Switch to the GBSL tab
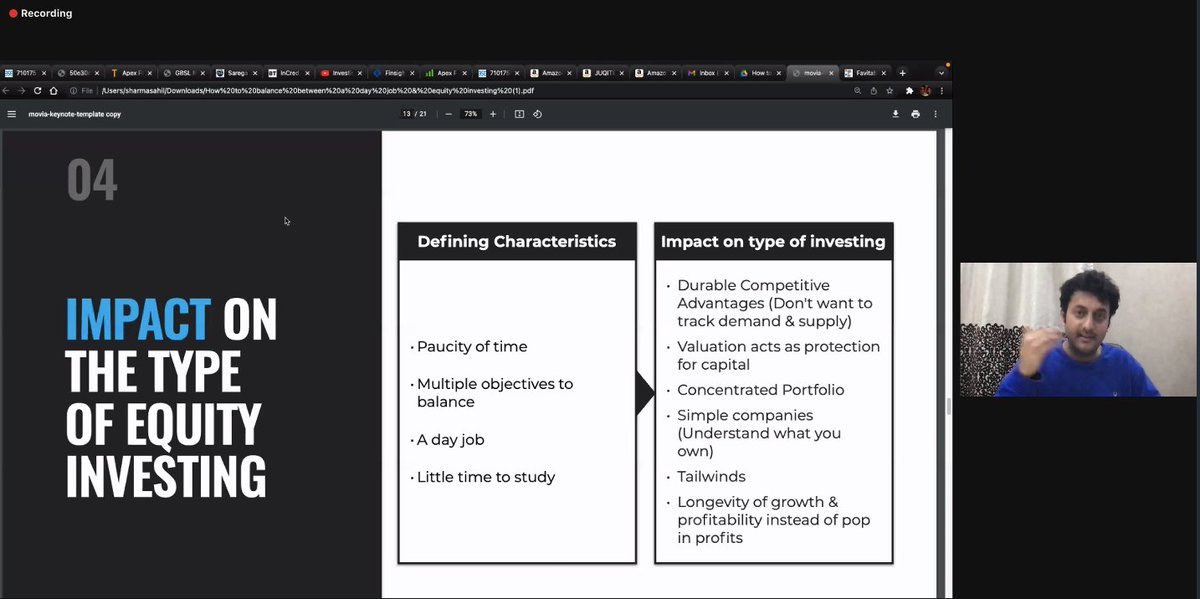This screenshot has width=1200, height=599. tap(184, 73)
